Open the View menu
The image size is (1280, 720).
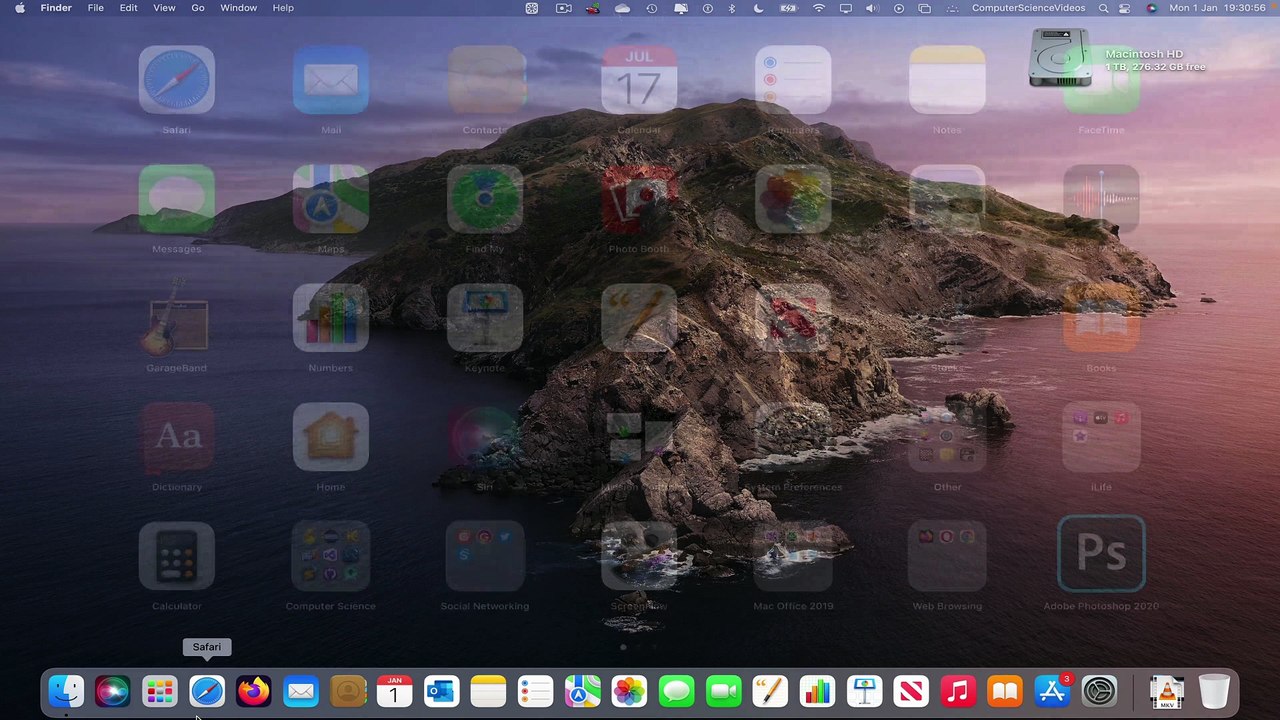pos(164,8)
